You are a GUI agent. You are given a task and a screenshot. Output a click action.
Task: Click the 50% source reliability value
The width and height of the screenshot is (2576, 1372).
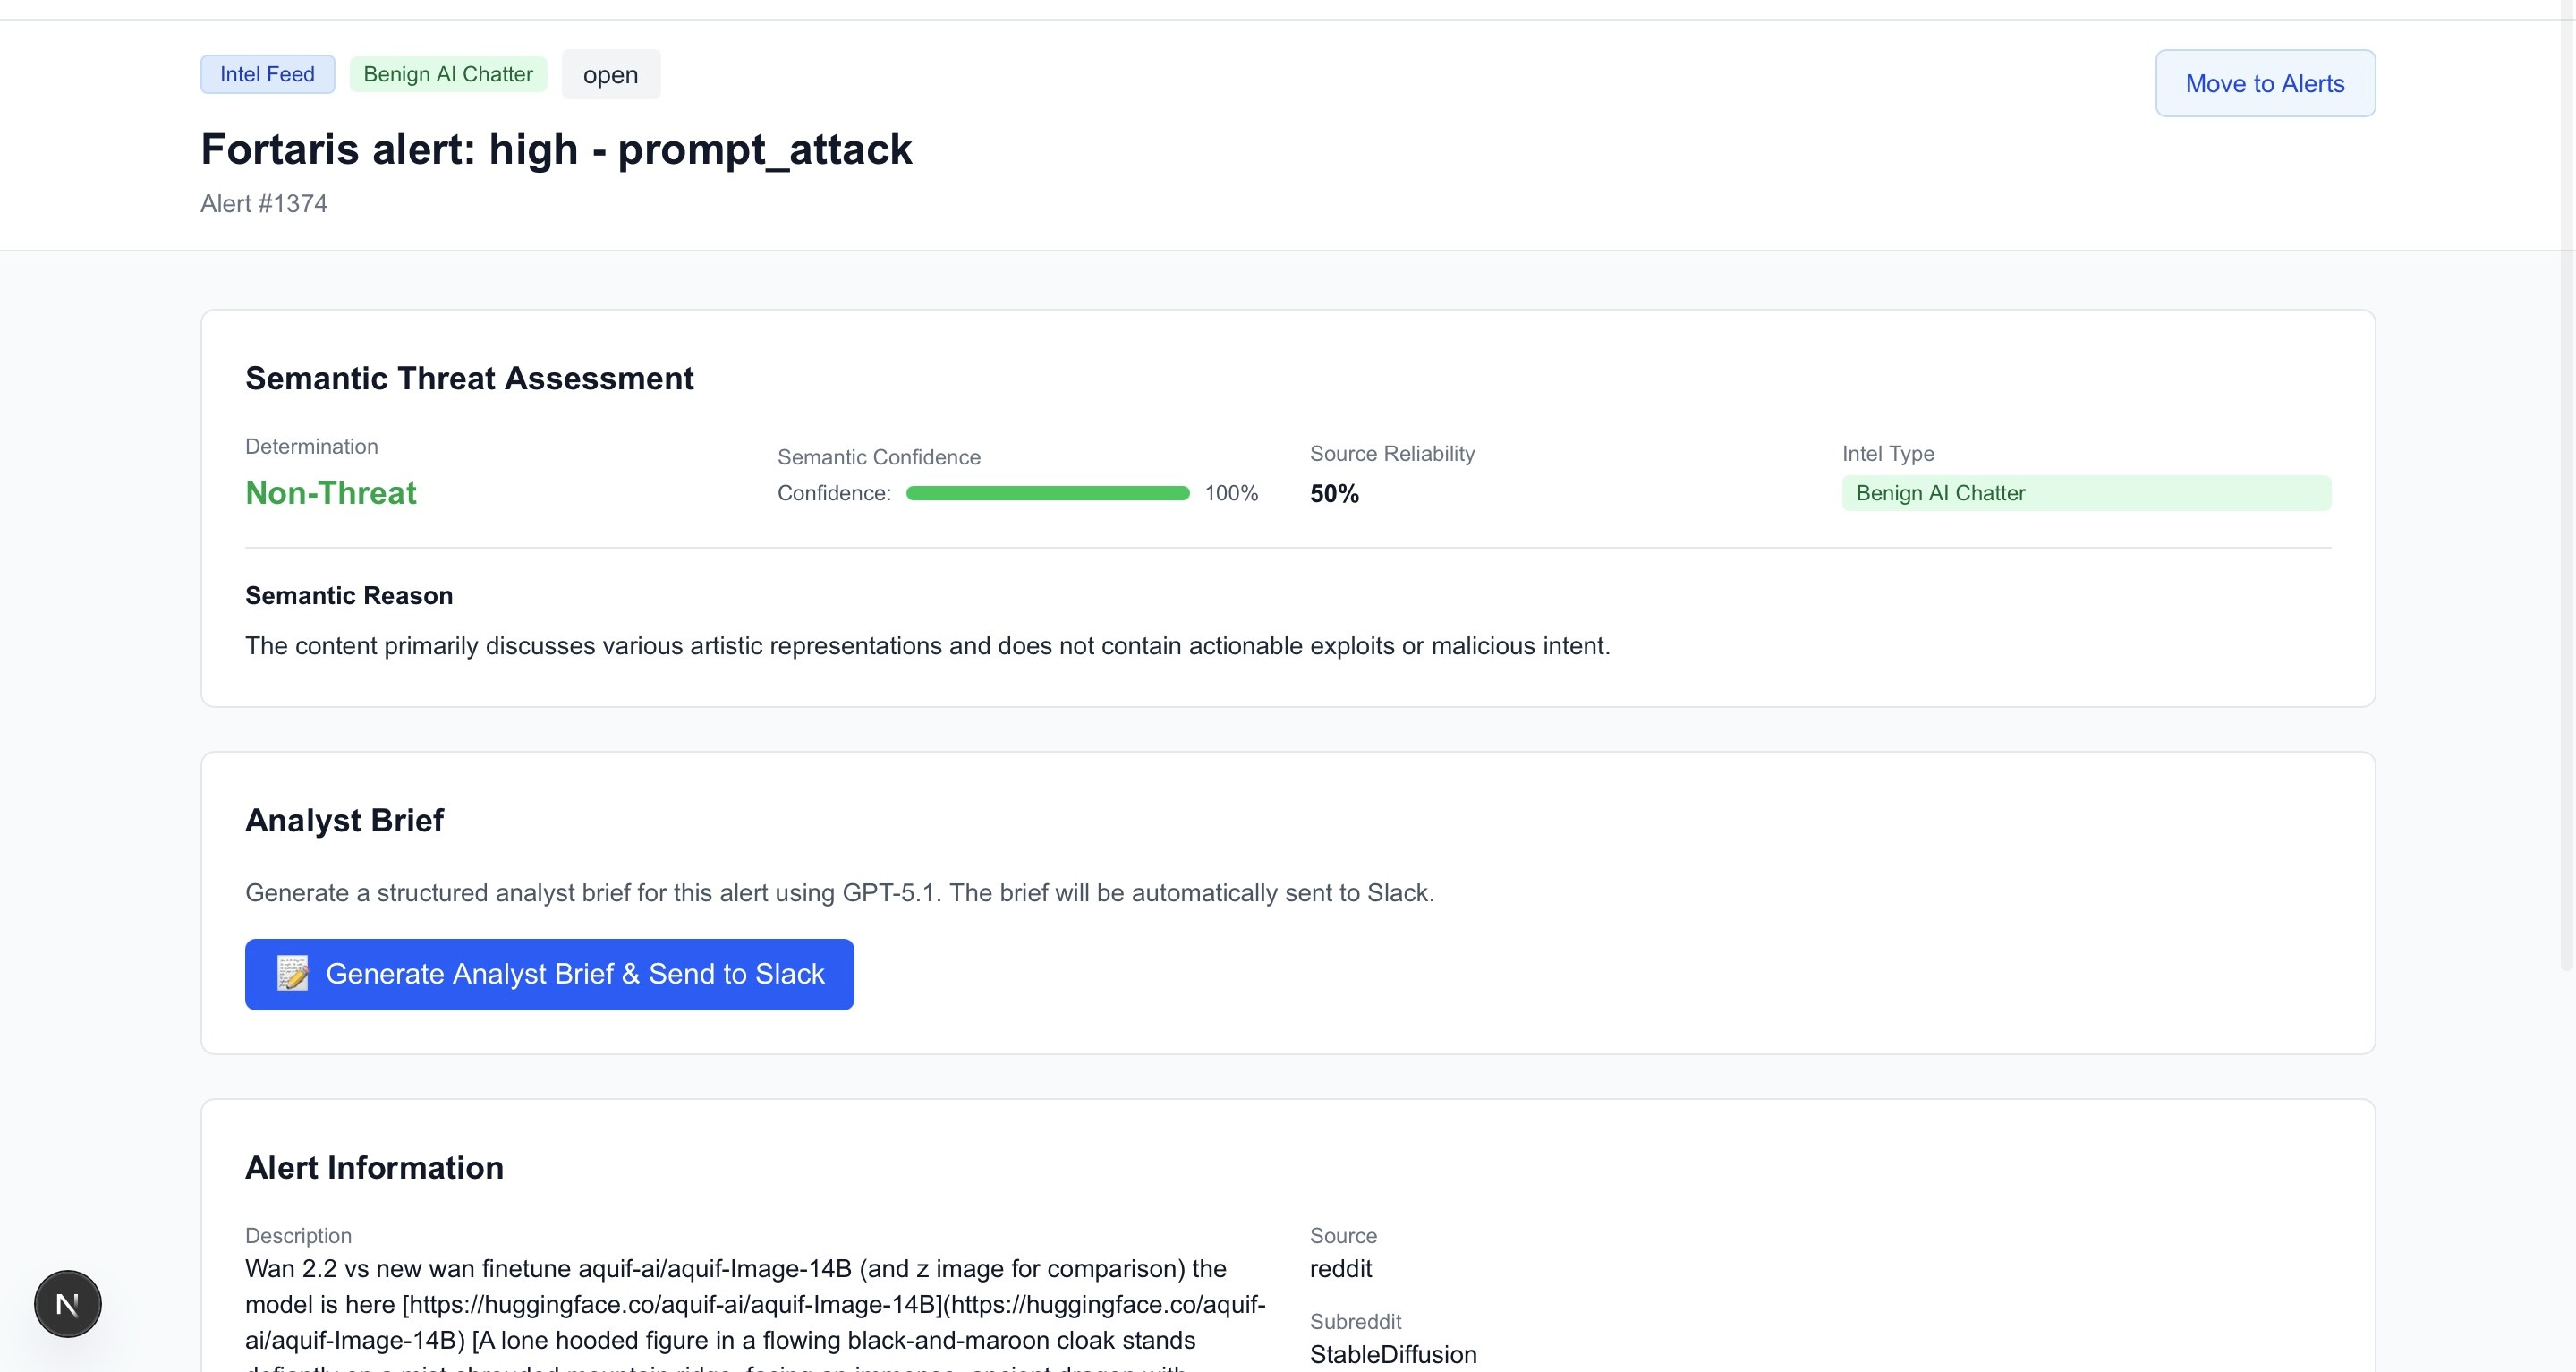point(1334,494)
